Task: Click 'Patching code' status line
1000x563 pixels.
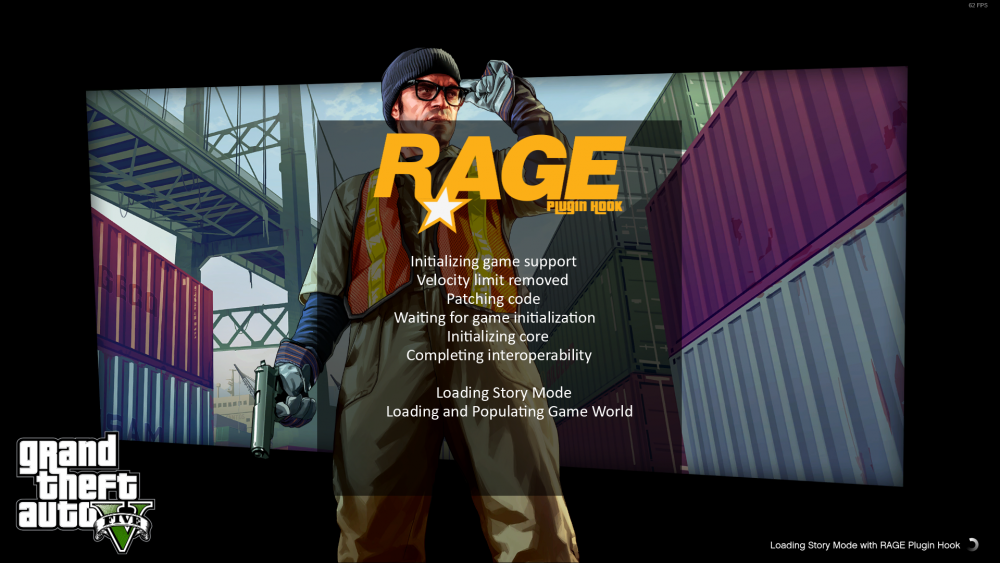Action: pos(493,298)
